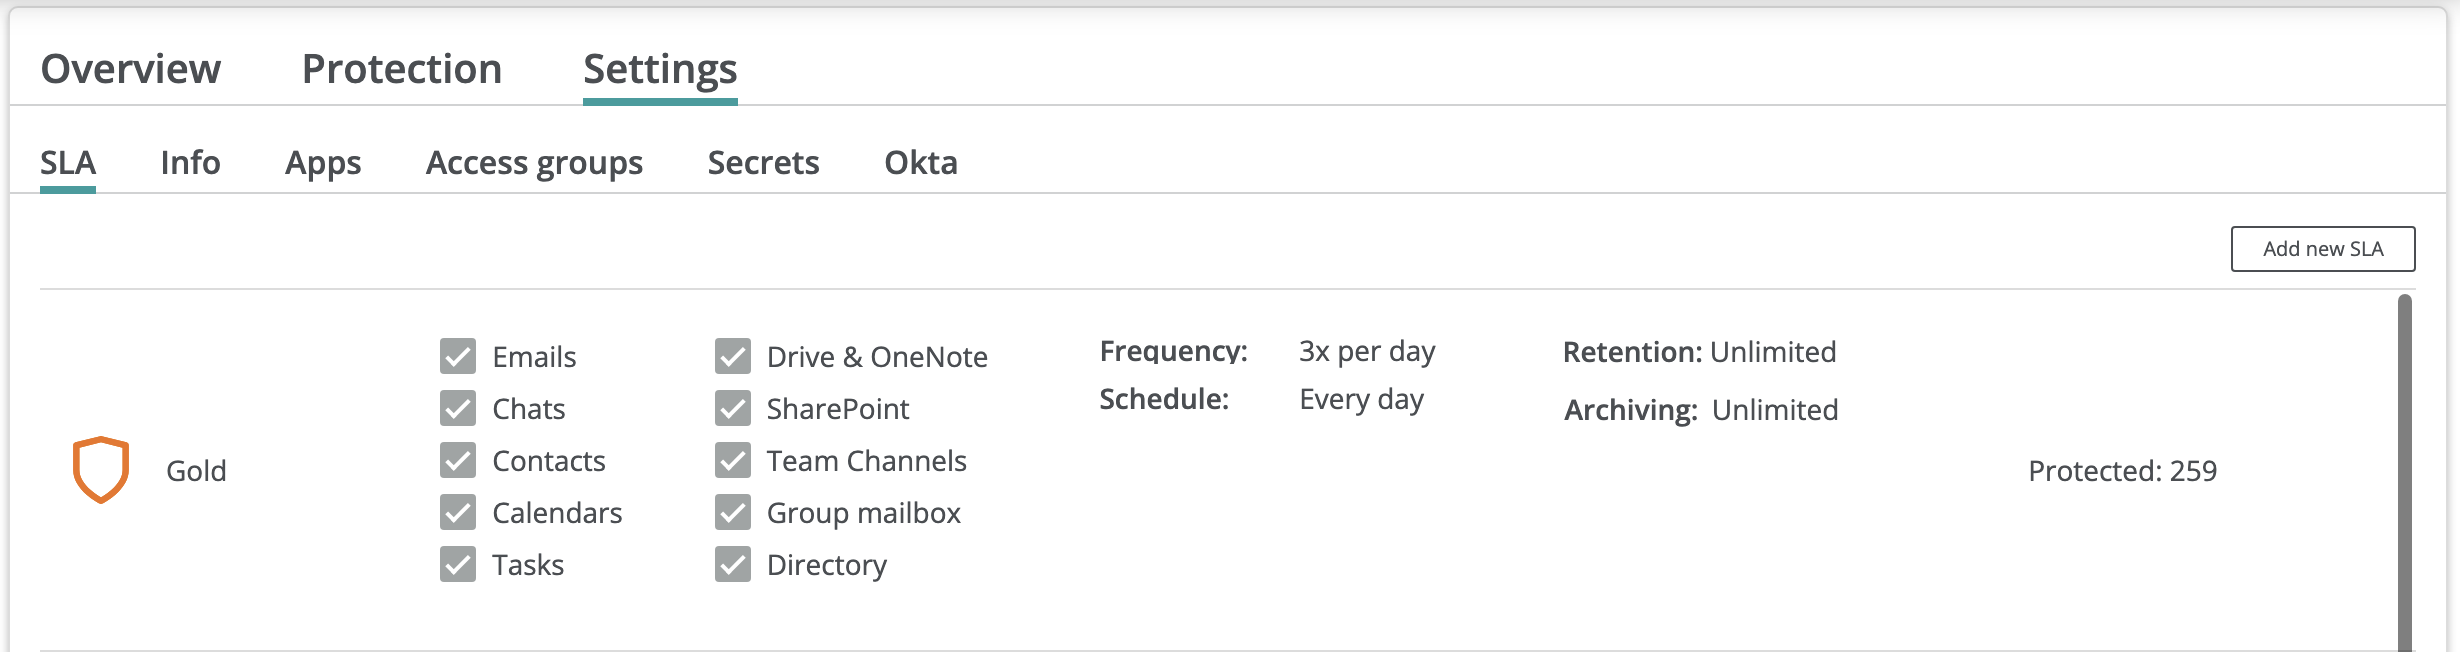Uncheck the Group mailbox checkbox
Image resolution: width=2460 pixels, height=652 pixels.
click(733, 512)
